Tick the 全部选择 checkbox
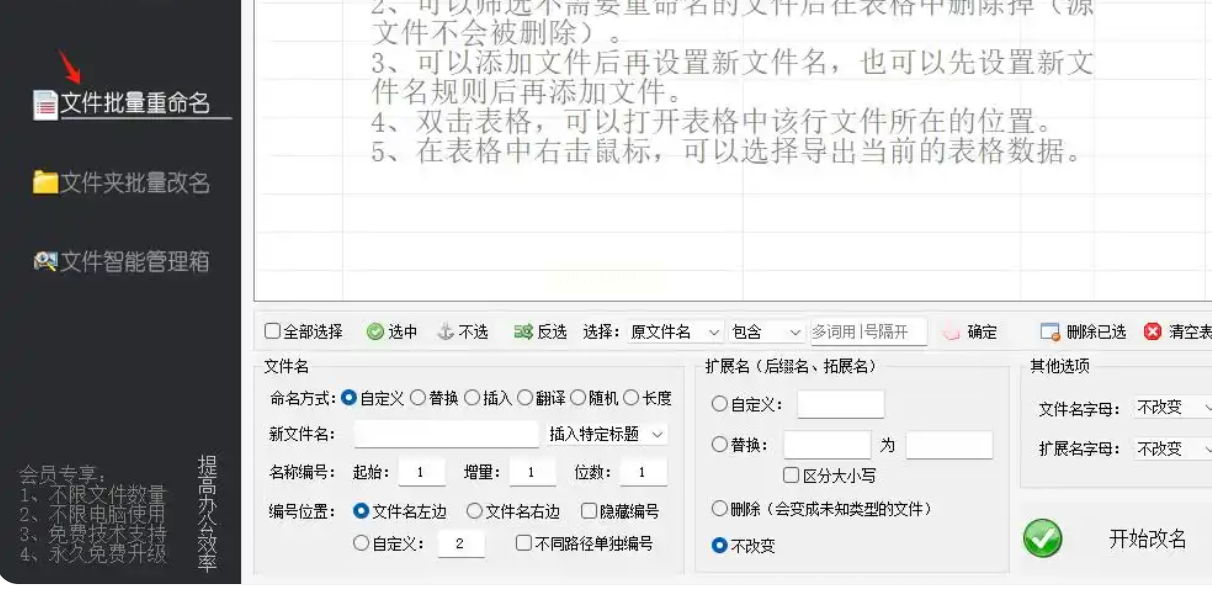This screenshot has height=592, width=1212. [x=272, y=331]
